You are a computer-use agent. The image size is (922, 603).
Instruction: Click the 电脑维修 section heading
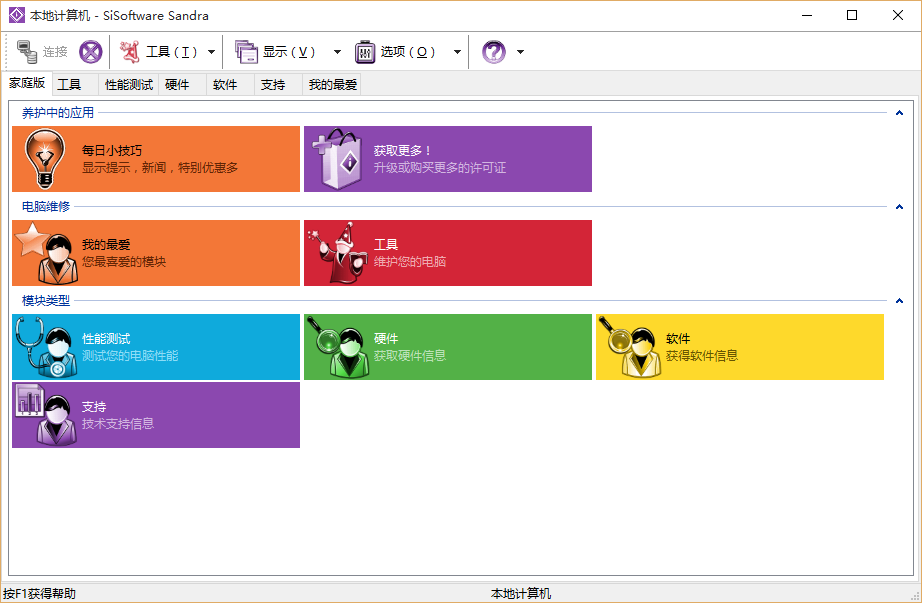pyautogui.click(x=46, y=207)
